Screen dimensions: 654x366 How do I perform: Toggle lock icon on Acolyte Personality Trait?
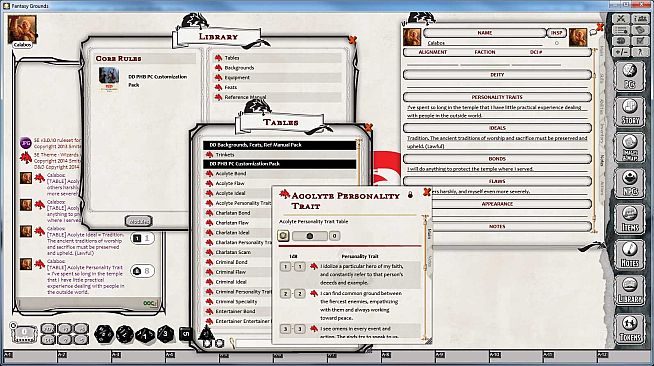(410, 195)
